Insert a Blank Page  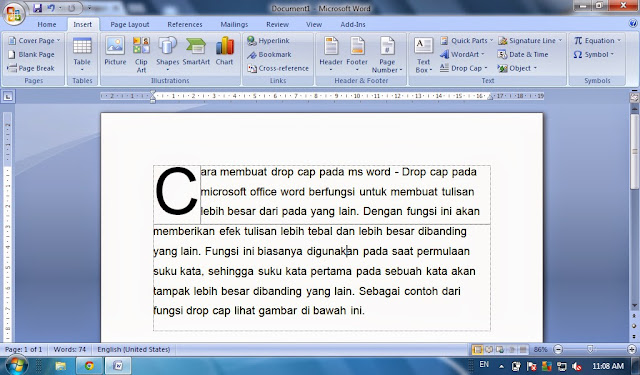tap(31, 54)
